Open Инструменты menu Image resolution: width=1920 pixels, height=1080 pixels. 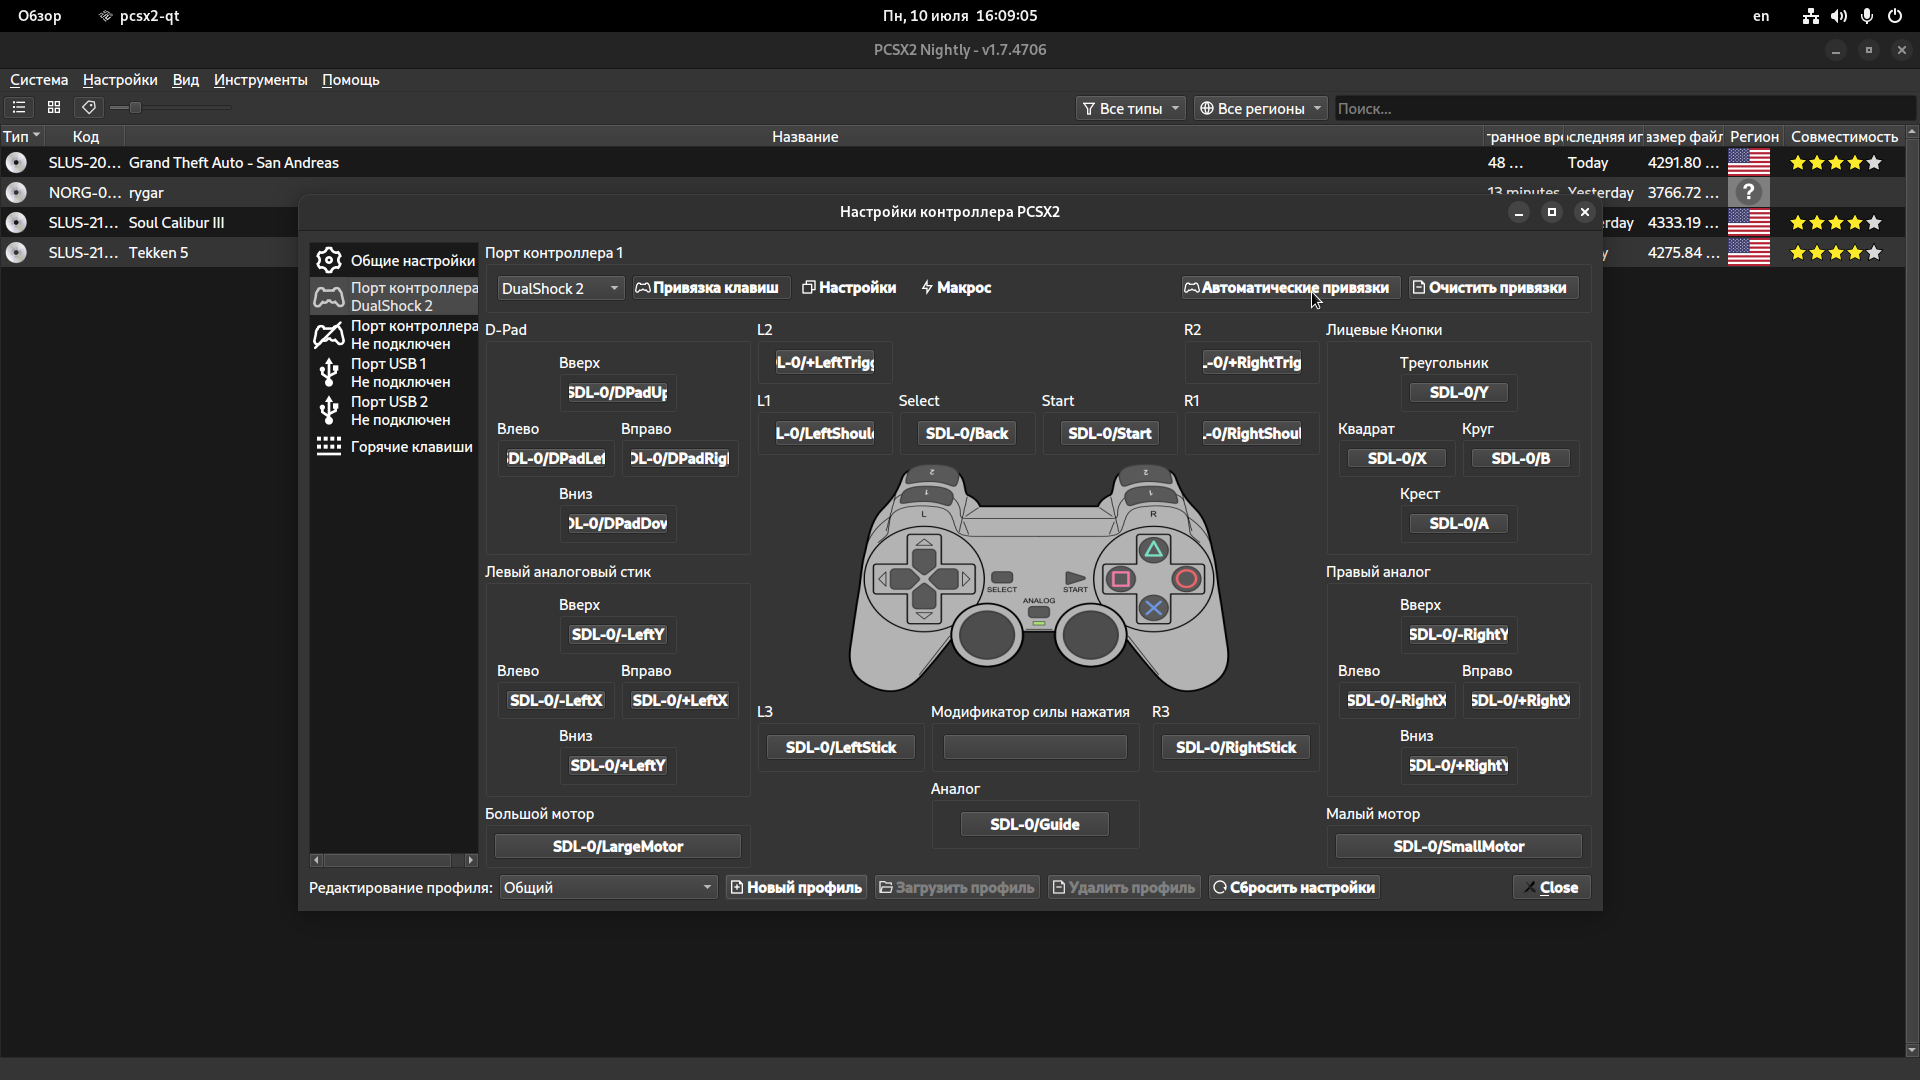point(260,80)
